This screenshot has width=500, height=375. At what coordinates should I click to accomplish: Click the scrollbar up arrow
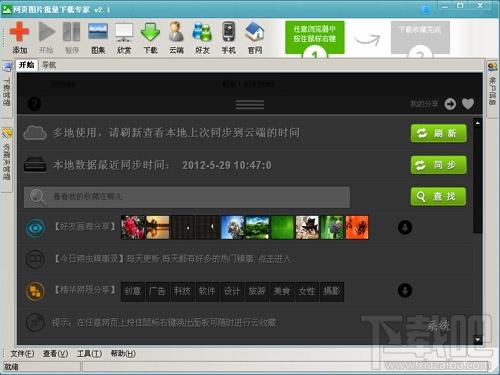pyautogui.click(x=478, y=123)
